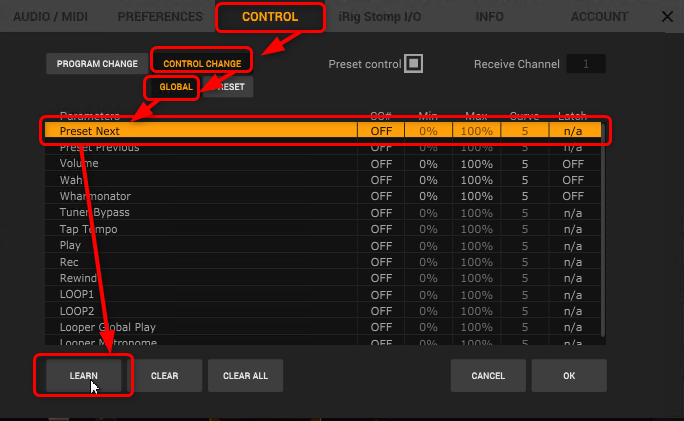684x421 pixels.
Task: Open the ACCOUNT tab
Action: click(x=599, y=17)
